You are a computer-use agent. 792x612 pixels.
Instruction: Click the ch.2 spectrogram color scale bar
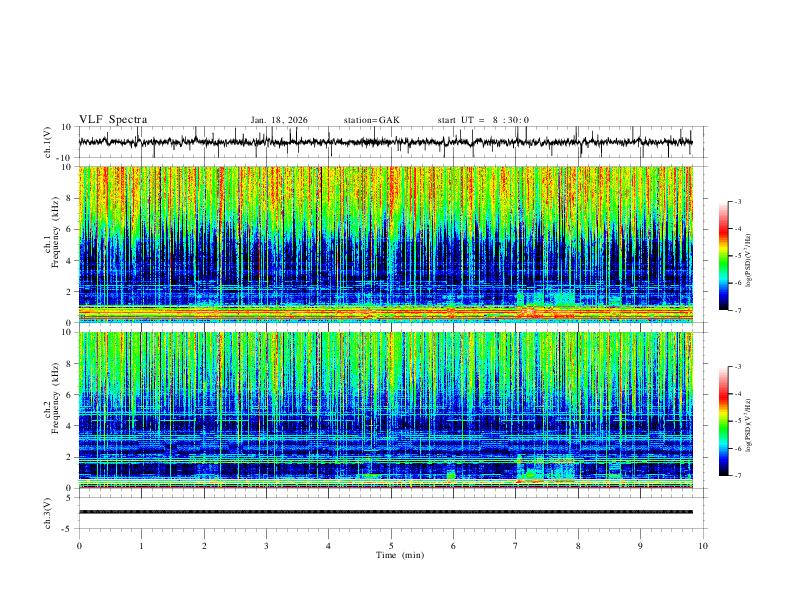pyautogui.click(x=724, y=421)
